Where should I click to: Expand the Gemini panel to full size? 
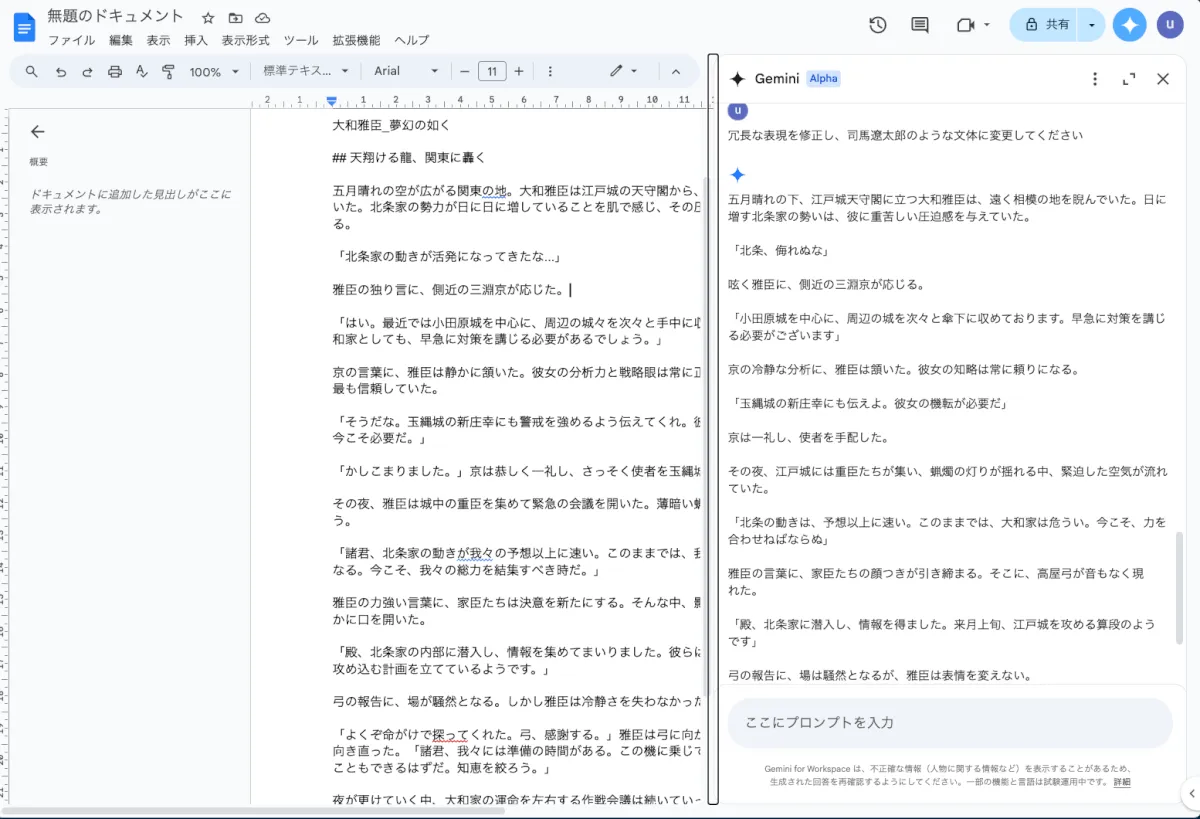click(x=1129, y=79)
